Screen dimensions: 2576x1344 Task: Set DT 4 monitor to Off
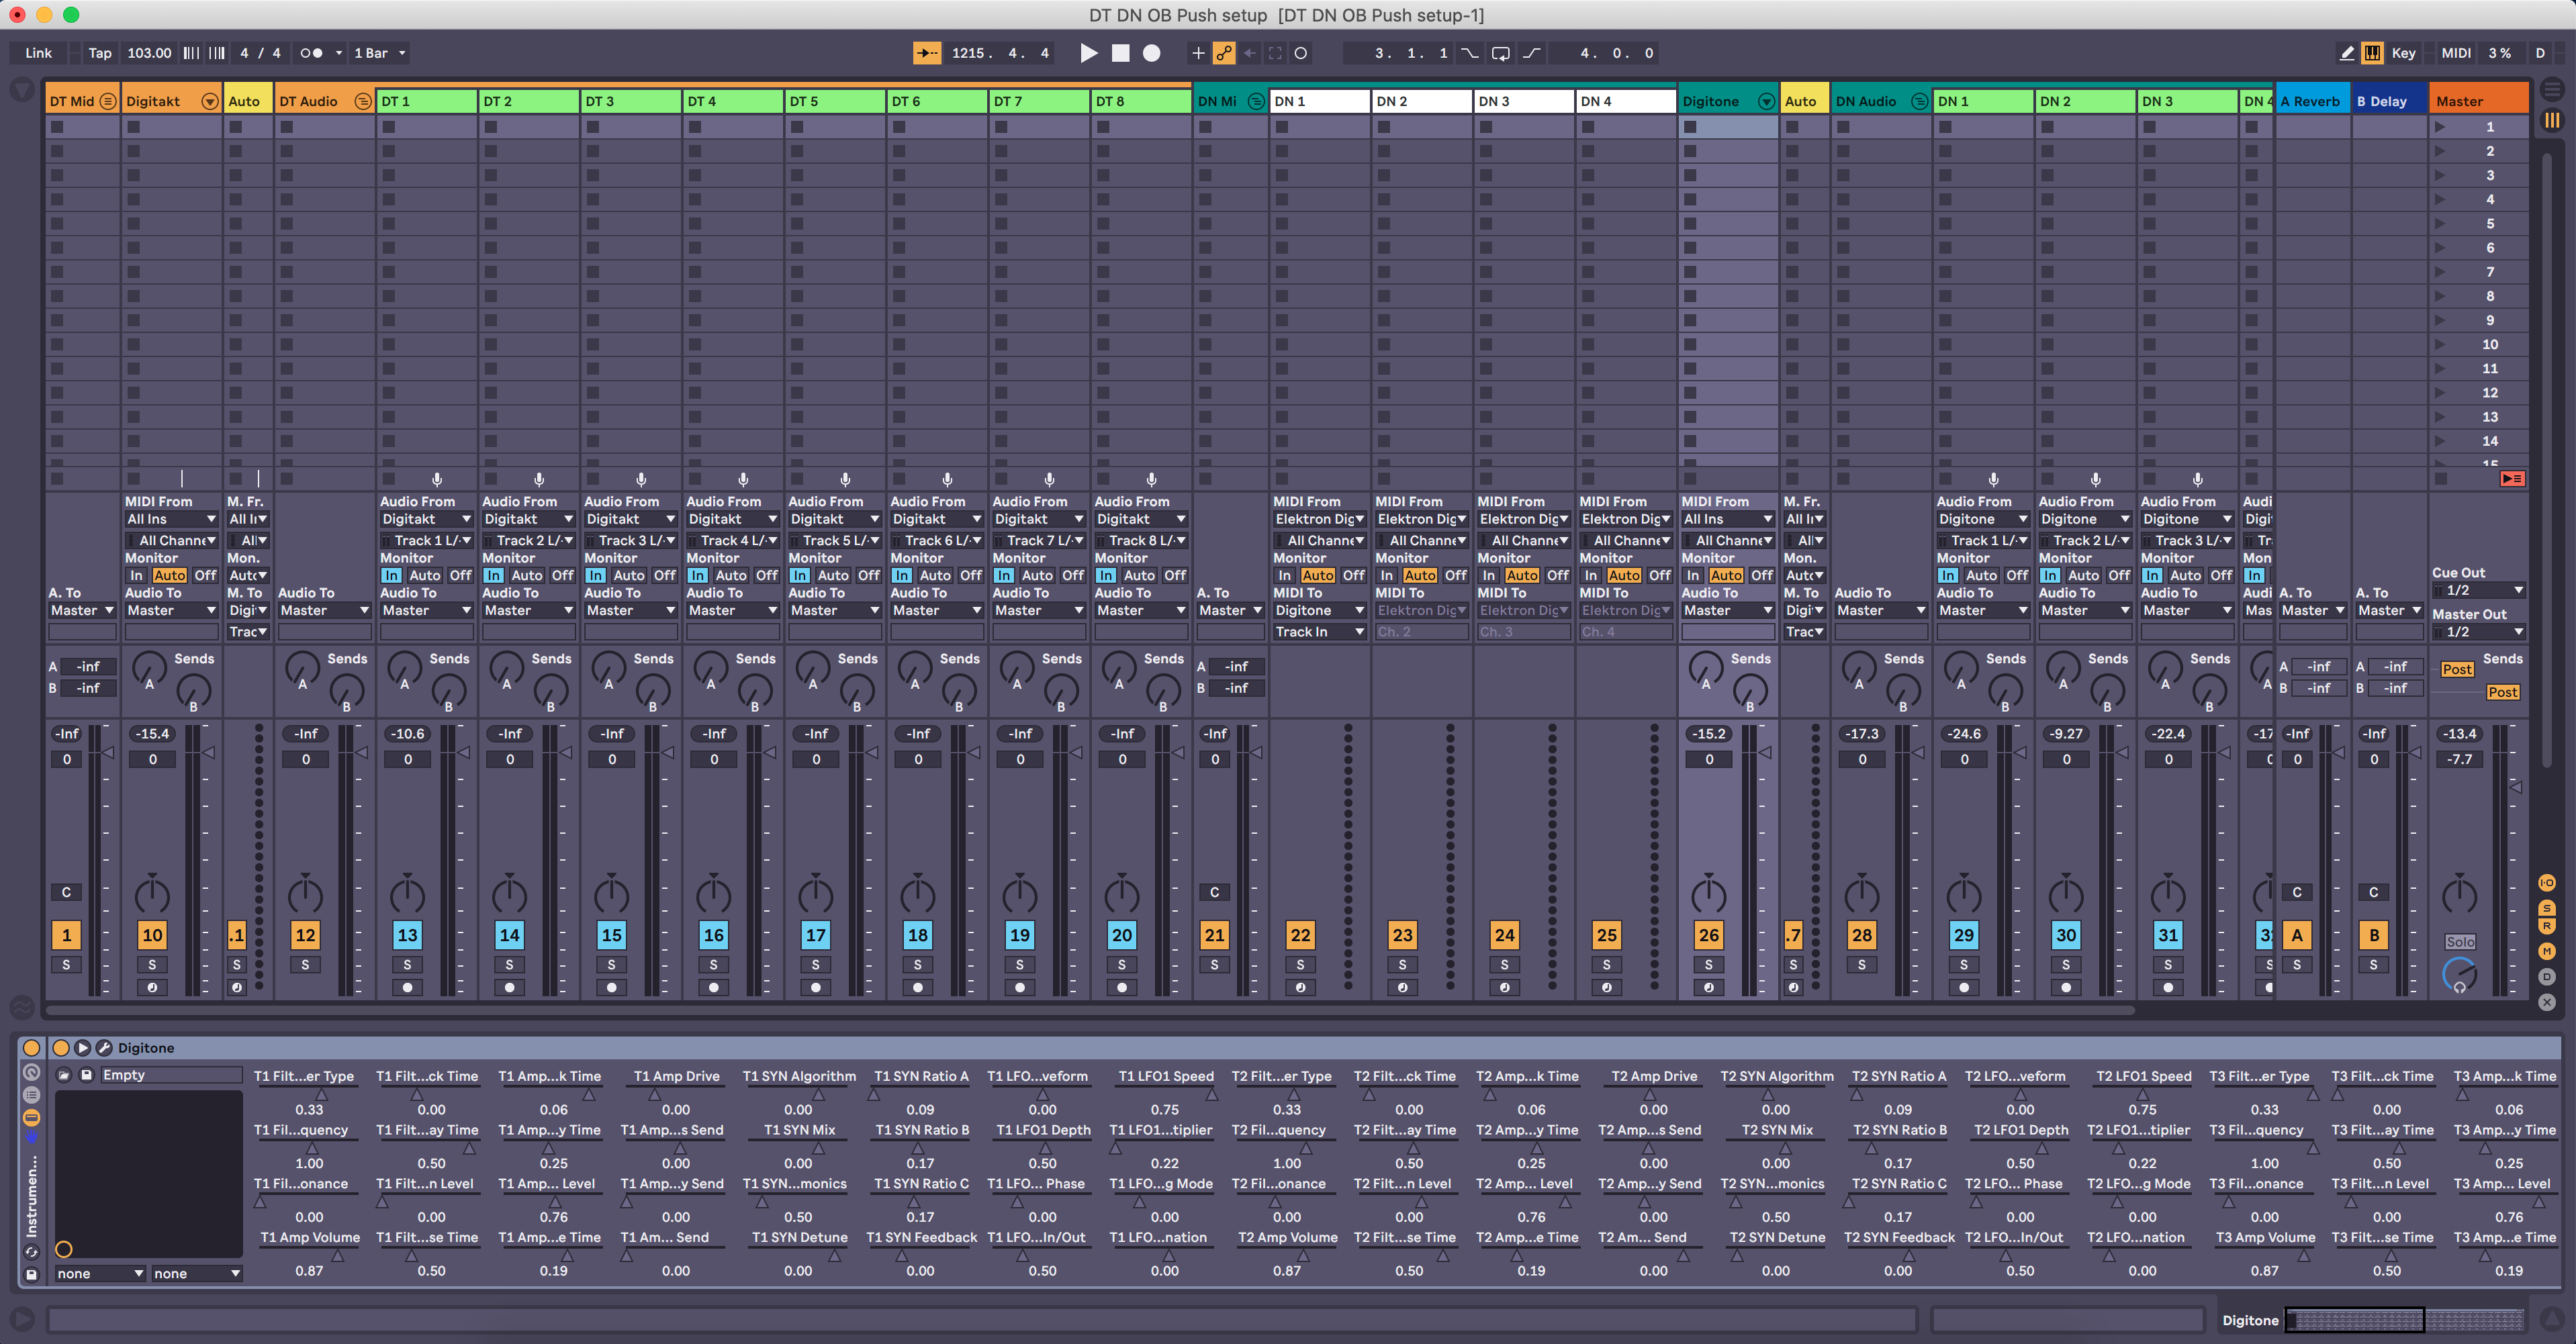[767, 575]
